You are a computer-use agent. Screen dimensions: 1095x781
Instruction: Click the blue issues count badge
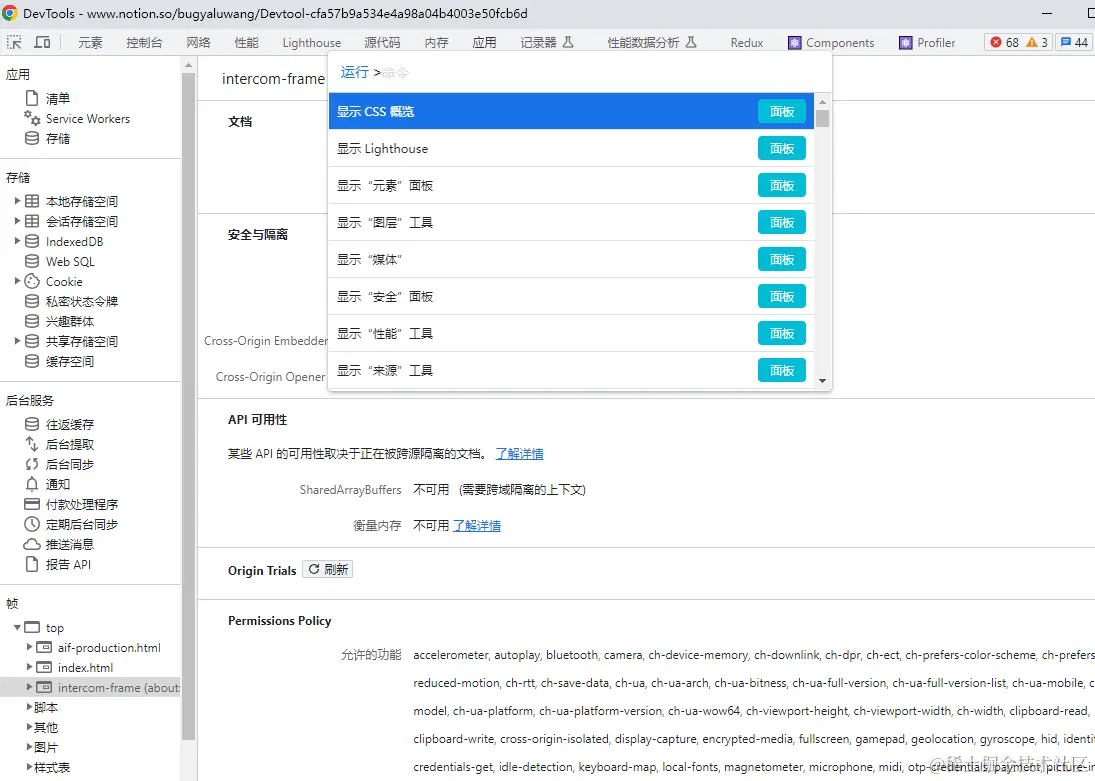[x=1074, y=43]
